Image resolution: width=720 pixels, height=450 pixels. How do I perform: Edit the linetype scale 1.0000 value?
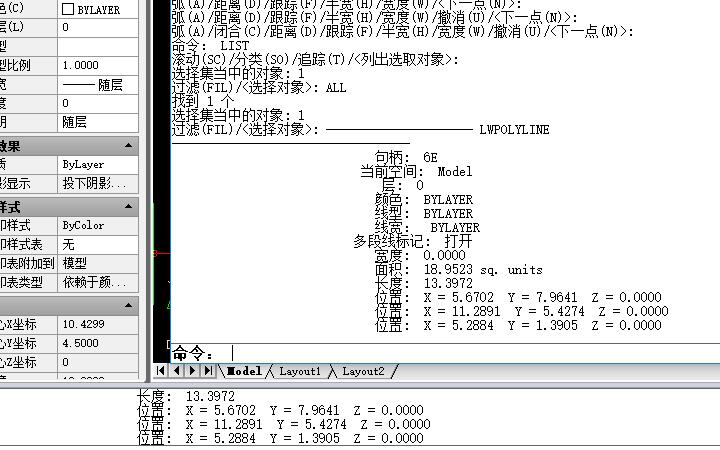click(x=98, y=65)
